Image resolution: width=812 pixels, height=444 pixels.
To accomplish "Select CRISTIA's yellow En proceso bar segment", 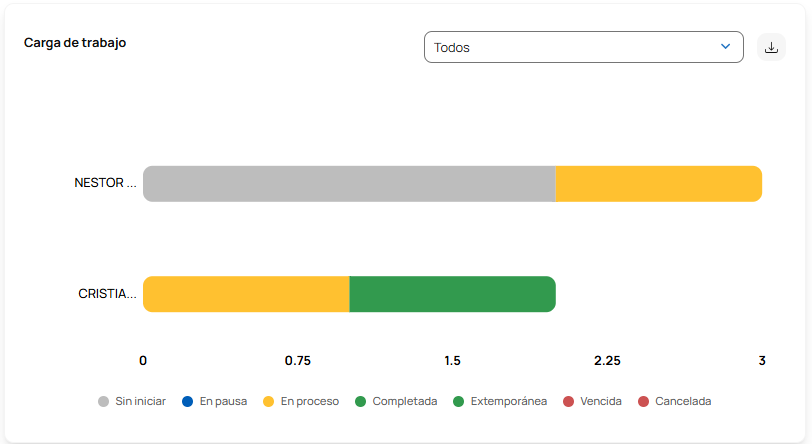I will [246, 294].
